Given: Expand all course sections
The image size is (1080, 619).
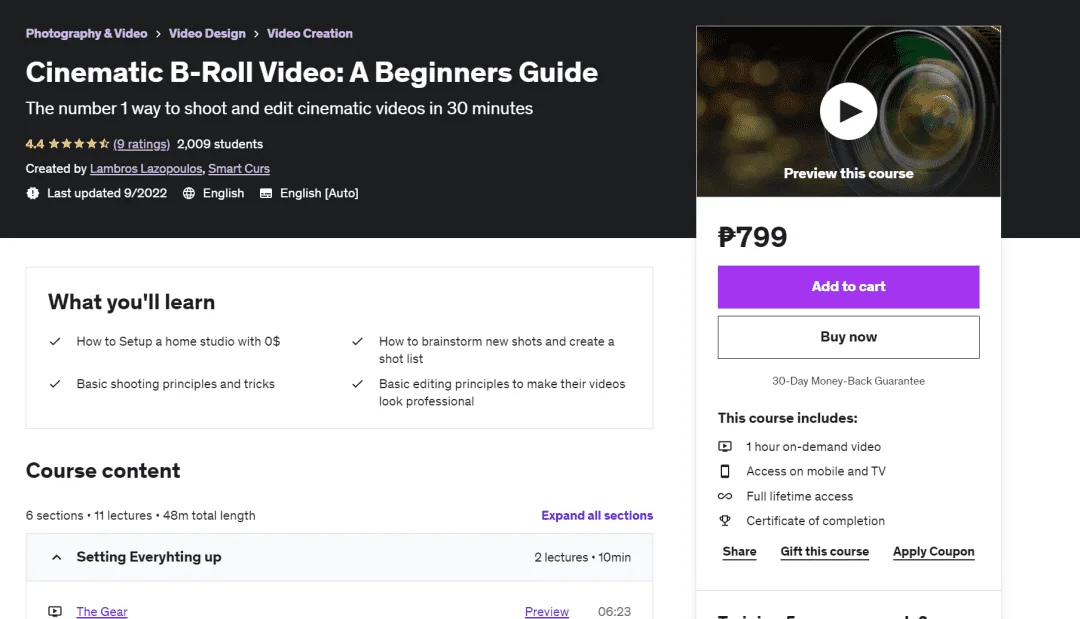Looking at the screenshot, I should point(596,515).
